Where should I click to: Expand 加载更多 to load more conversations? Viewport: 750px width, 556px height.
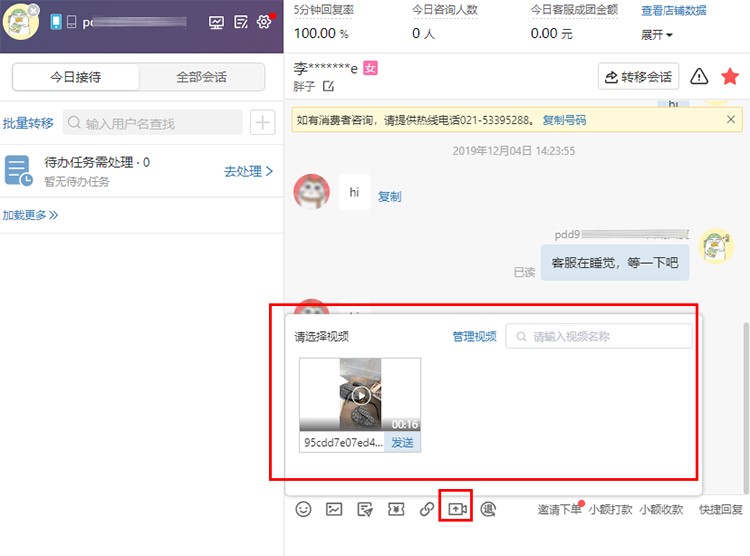click(30, 215)
